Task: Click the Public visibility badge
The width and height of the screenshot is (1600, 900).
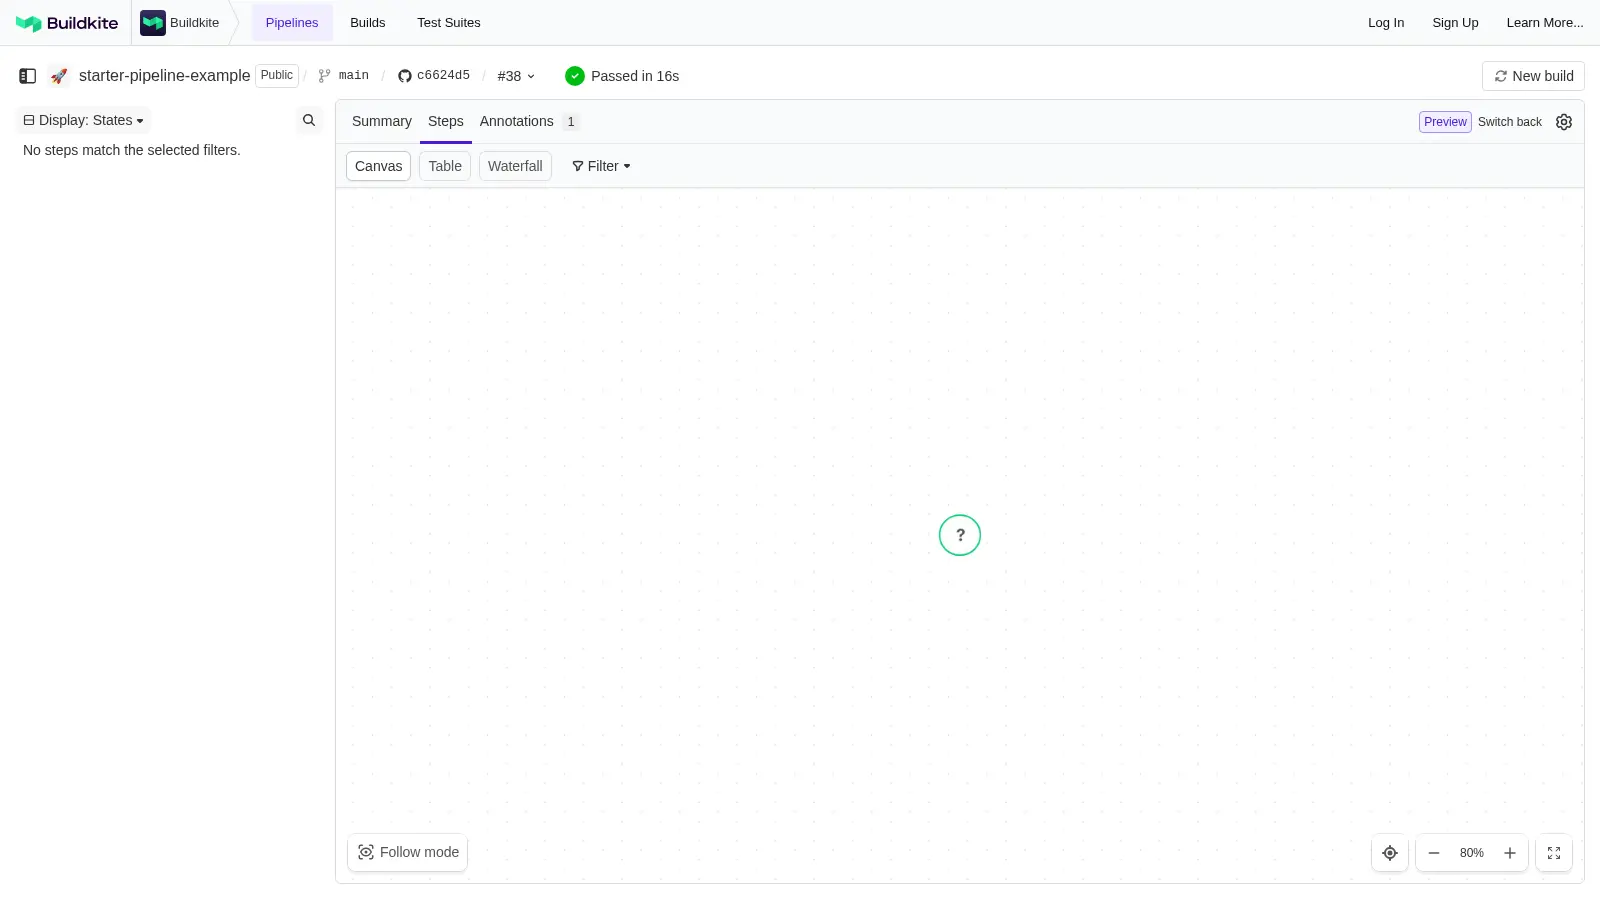Action: click(277, 75)
